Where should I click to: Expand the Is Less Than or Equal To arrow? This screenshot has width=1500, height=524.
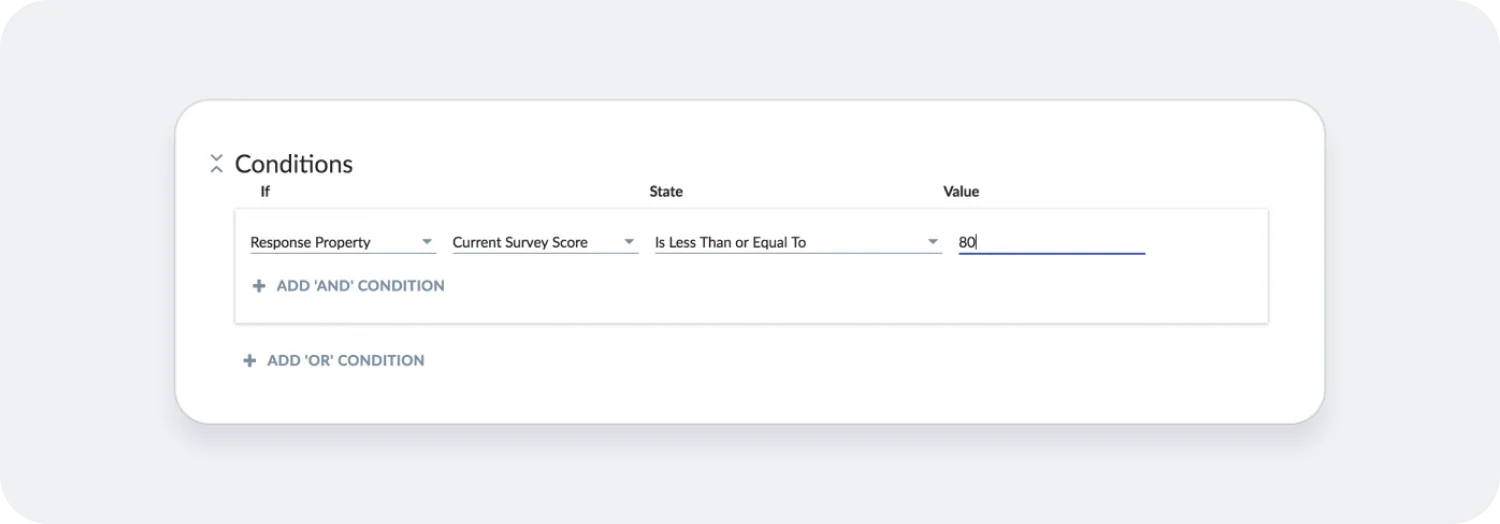click(x=933, y=242)
